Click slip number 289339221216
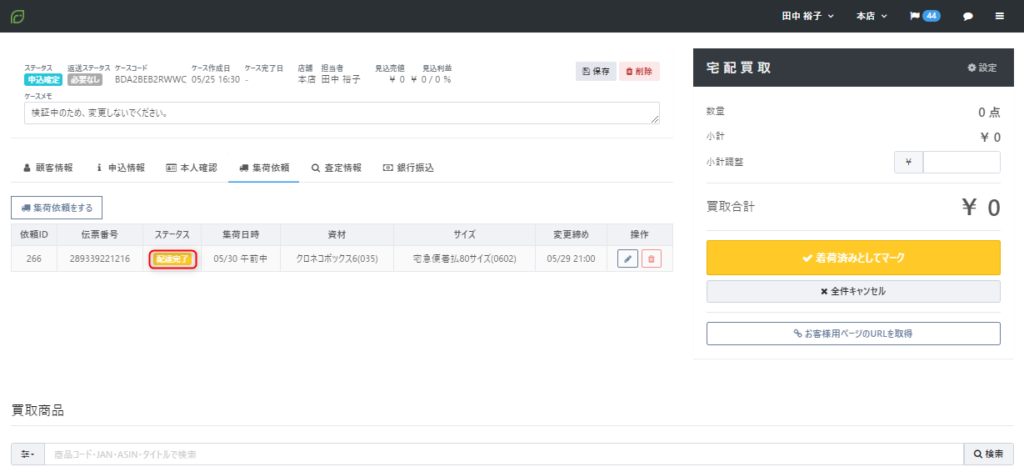The width and height of the screenshot is (1024, 472). [100, 259]
